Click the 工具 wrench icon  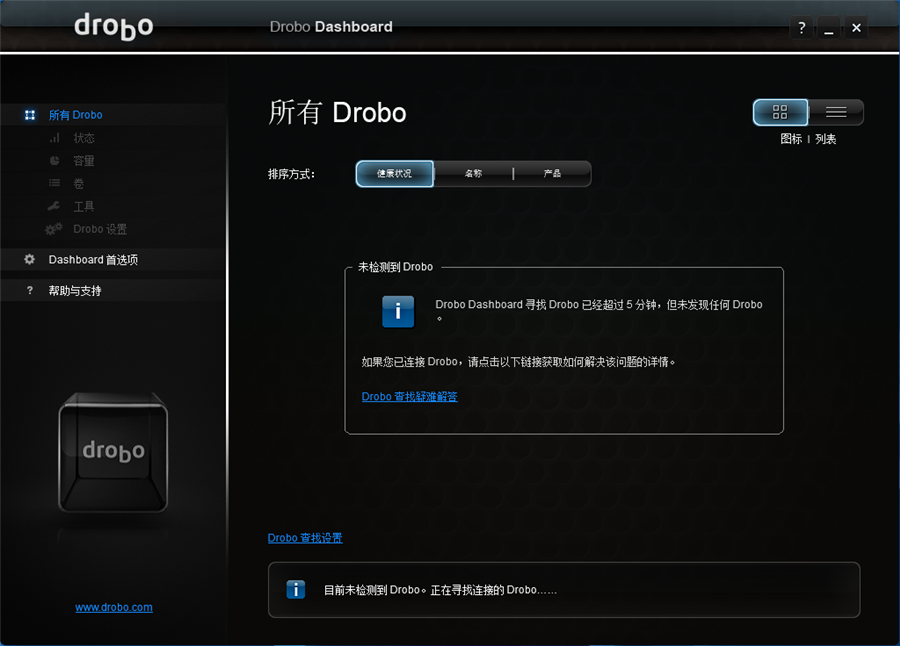54,206
